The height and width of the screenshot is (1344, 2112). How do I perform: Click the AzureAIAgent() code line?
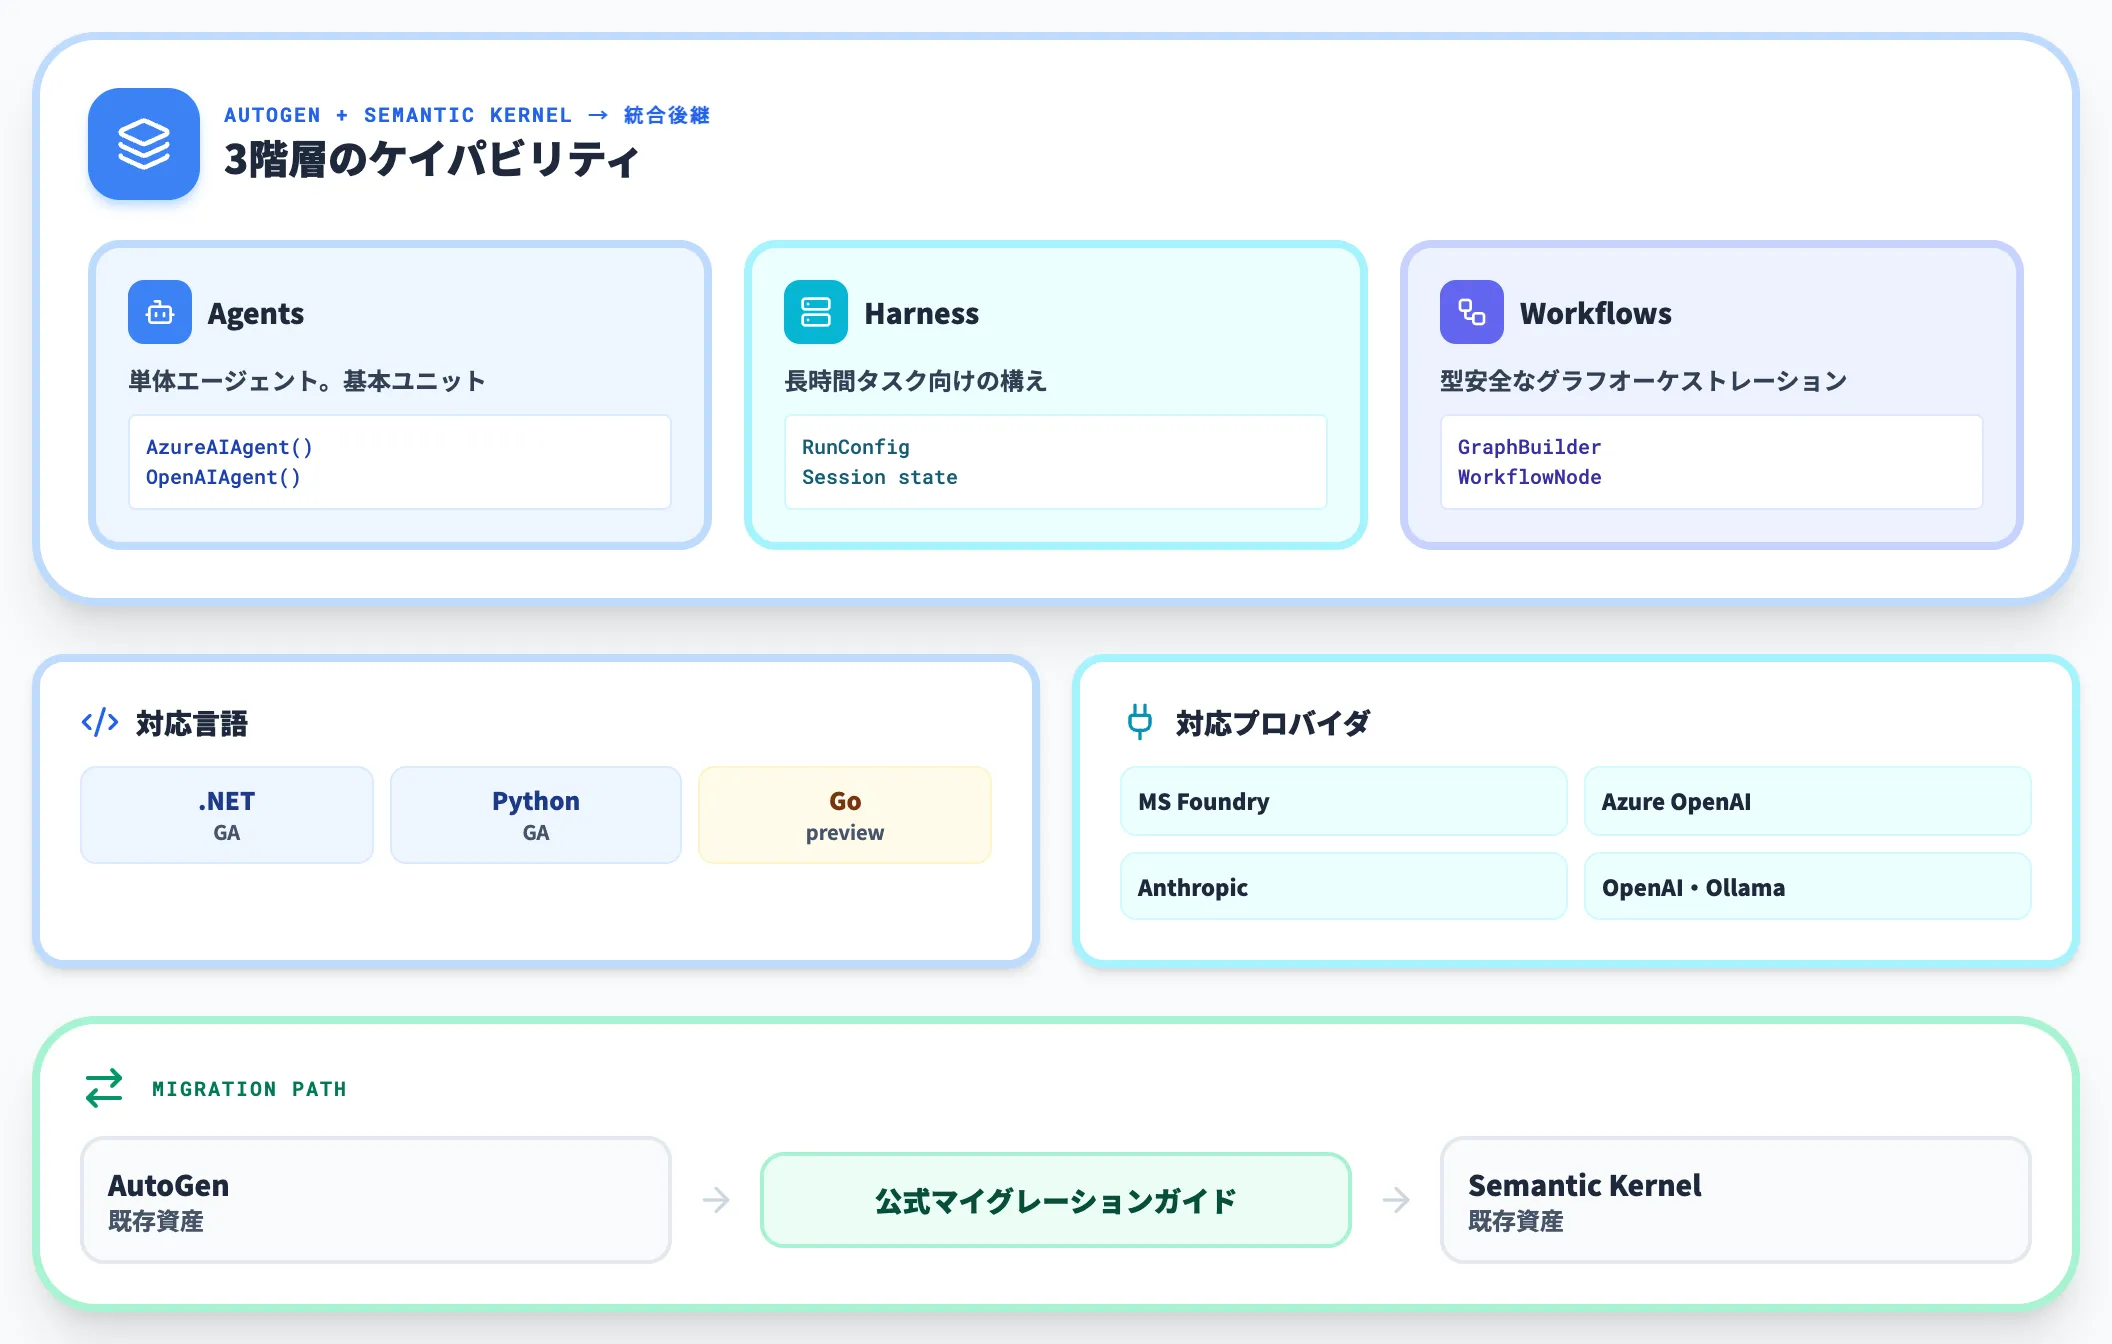click(x=229, y=447)
